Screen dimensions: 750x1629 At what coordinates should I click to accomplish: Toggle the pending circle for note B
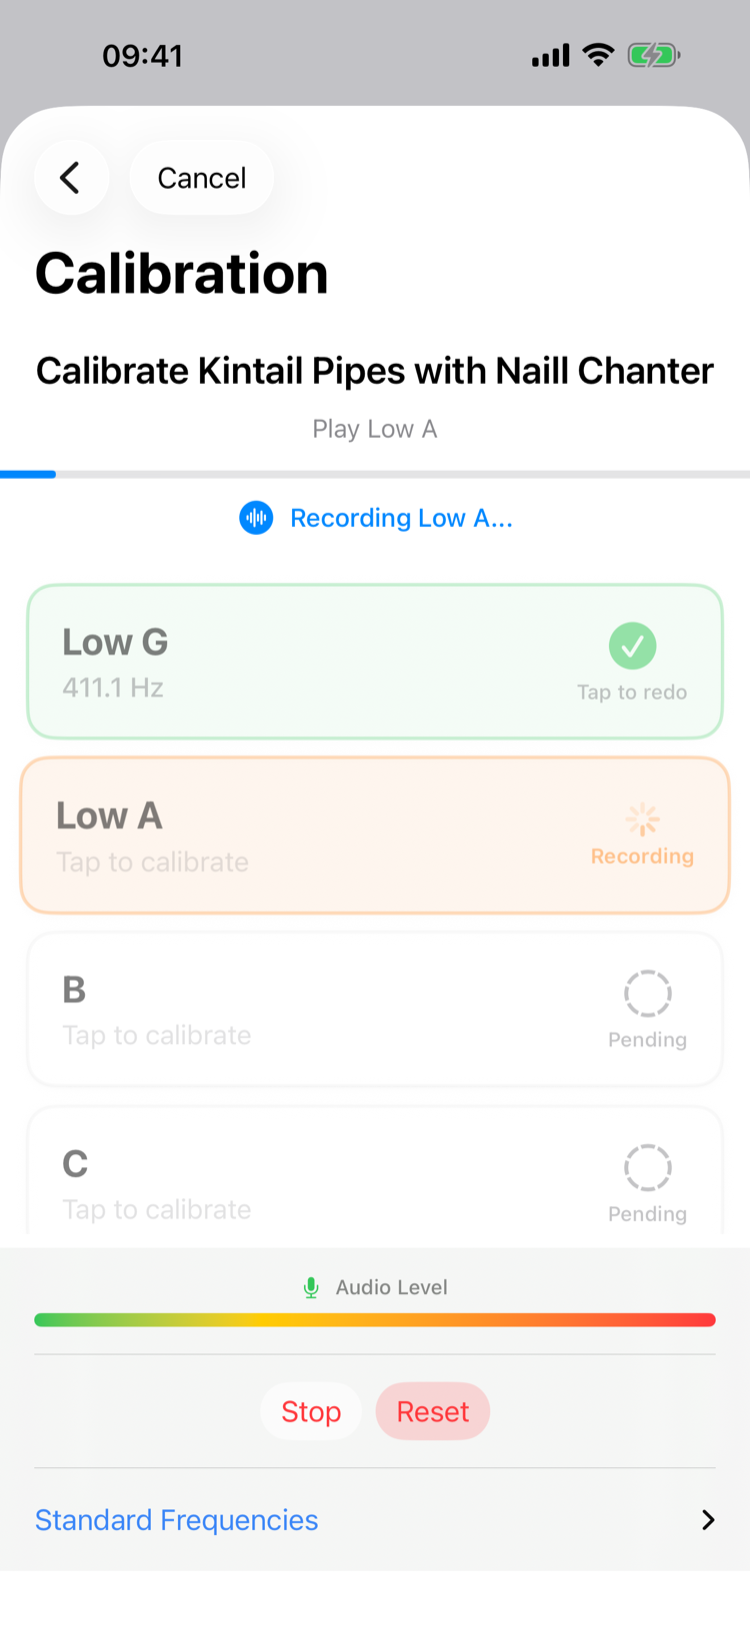tap(647, 994)
